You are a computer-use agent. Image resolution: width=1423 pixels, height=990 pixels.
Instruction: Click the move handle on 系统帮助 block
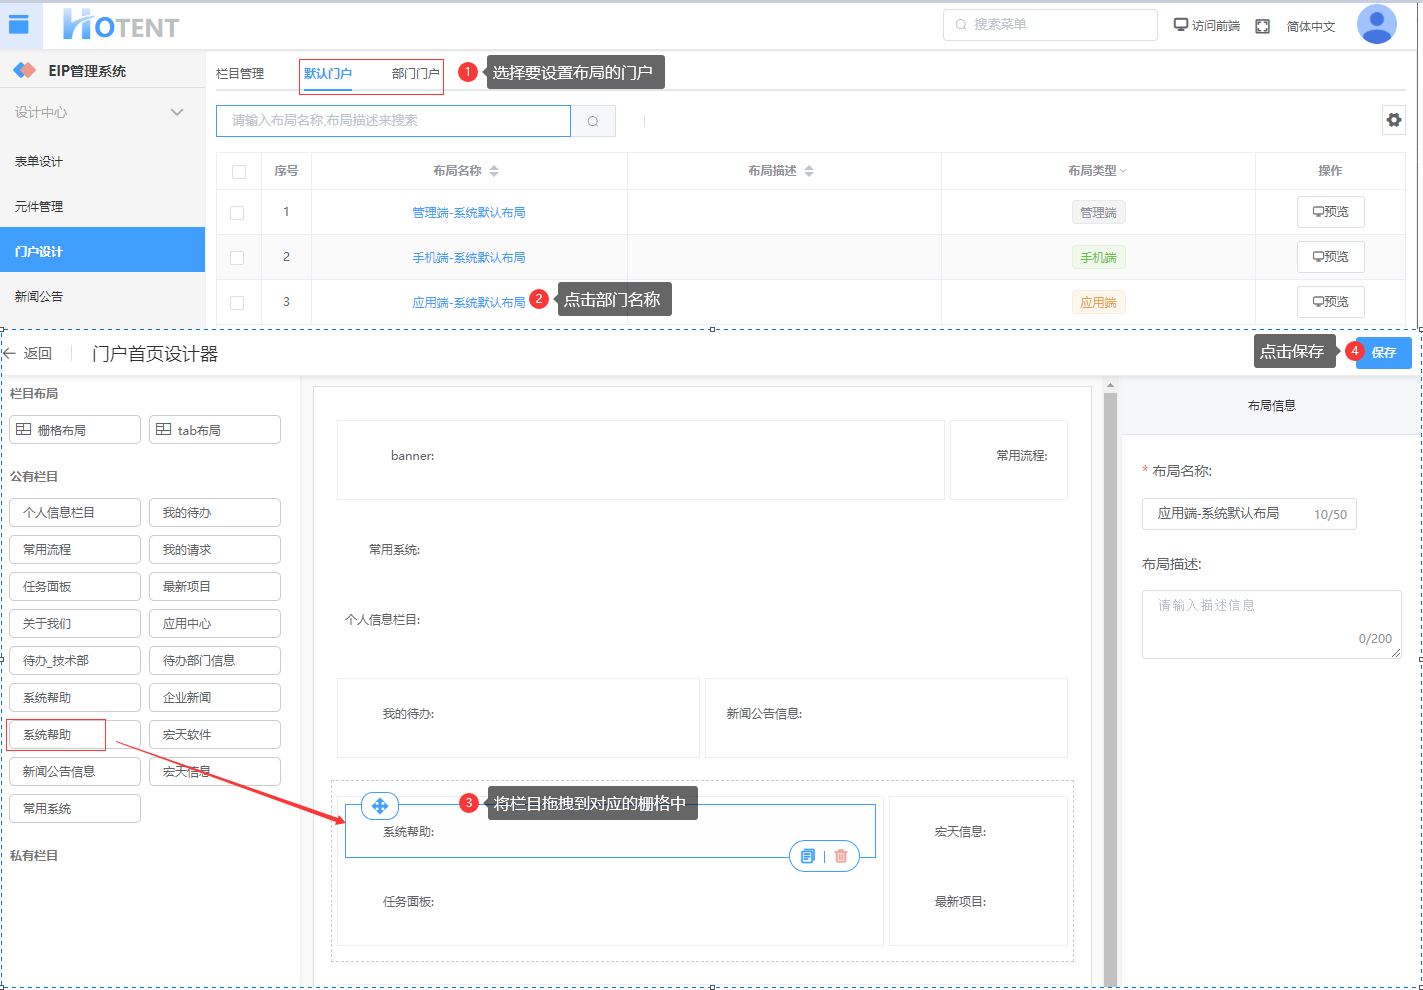tap(380, 805)
